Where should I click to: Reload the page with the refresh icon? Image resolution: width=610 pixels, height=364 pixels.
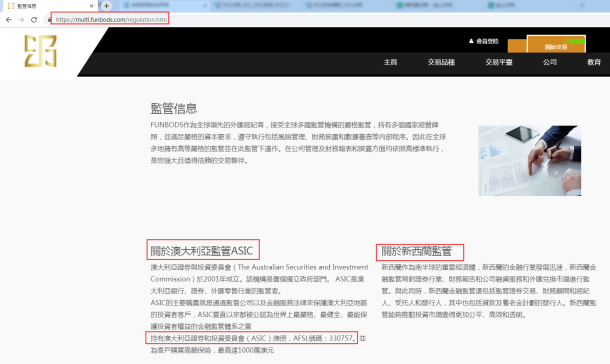(x=34, y=20)
